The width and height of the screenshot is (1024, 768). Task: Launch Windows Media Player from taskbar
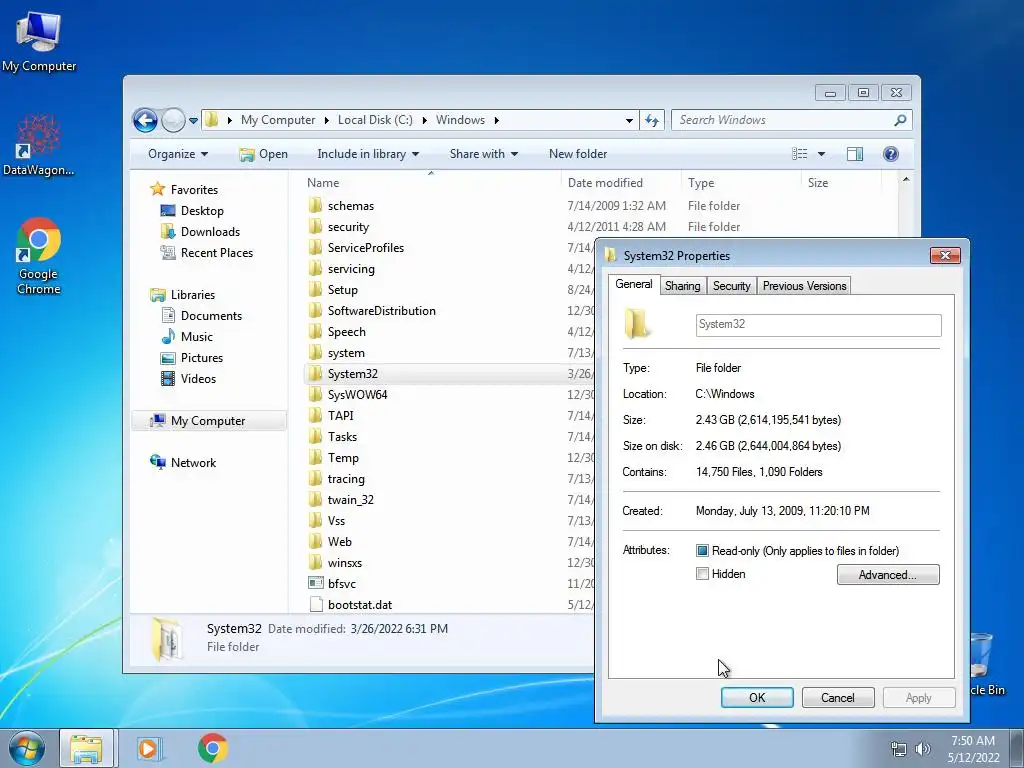(x=149, y=748)
